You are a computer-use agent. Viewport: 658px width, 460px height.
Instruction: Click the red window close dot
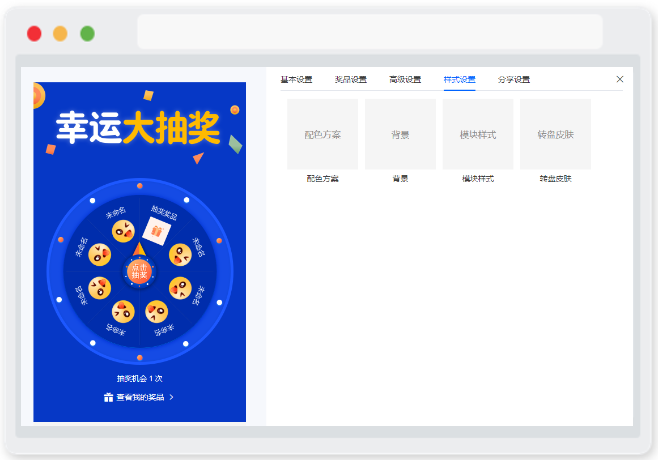coord(34,34)
